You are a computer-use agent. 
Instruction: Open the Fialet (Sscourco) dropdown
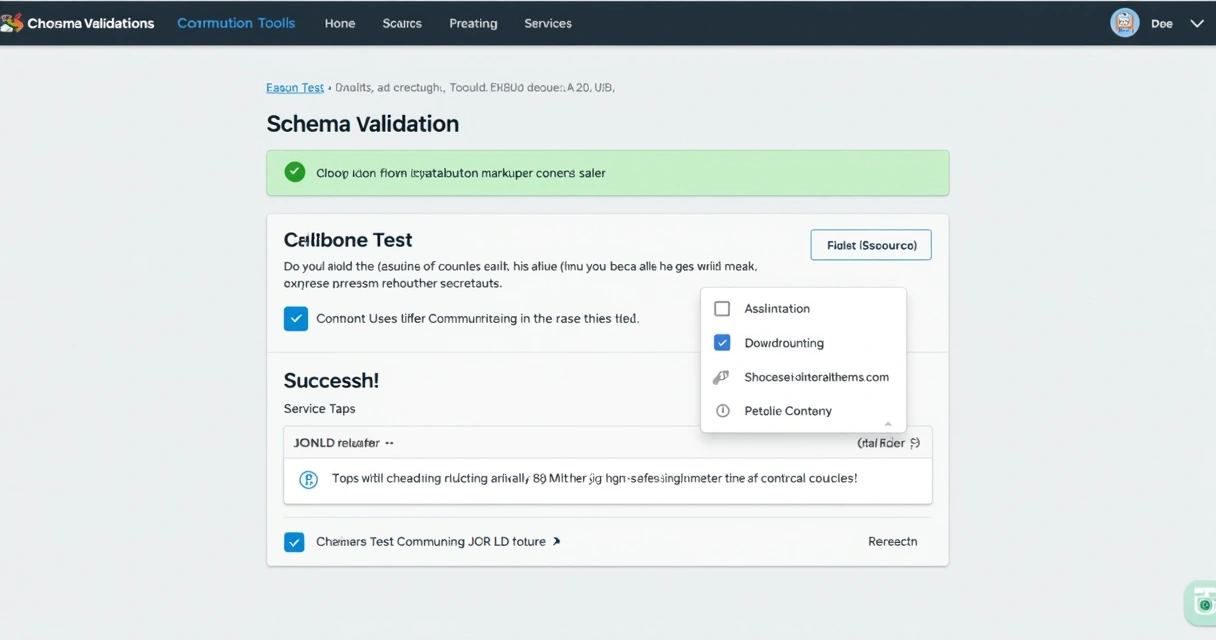(x=870, y=245)
